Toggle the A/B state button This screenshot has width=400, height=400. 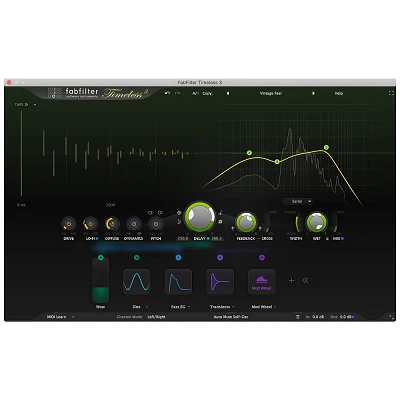coord(195,93)
